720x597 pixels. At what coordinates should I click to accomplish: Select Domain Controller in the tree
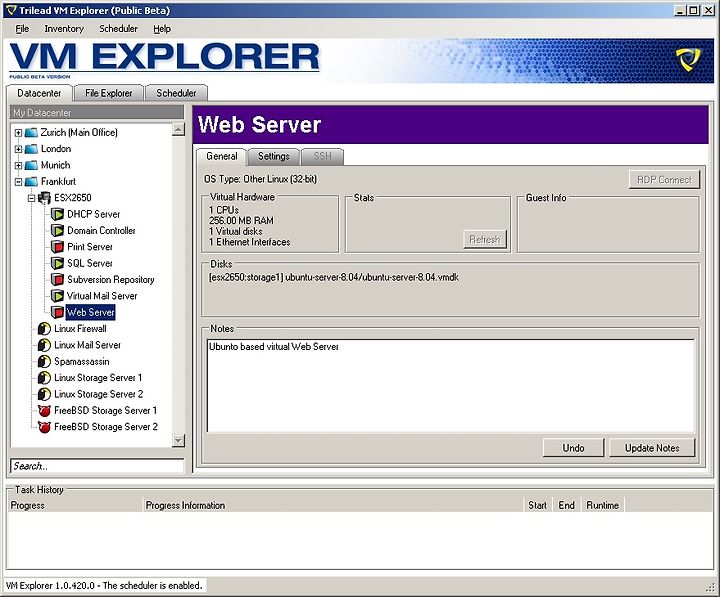click(101, 231)
